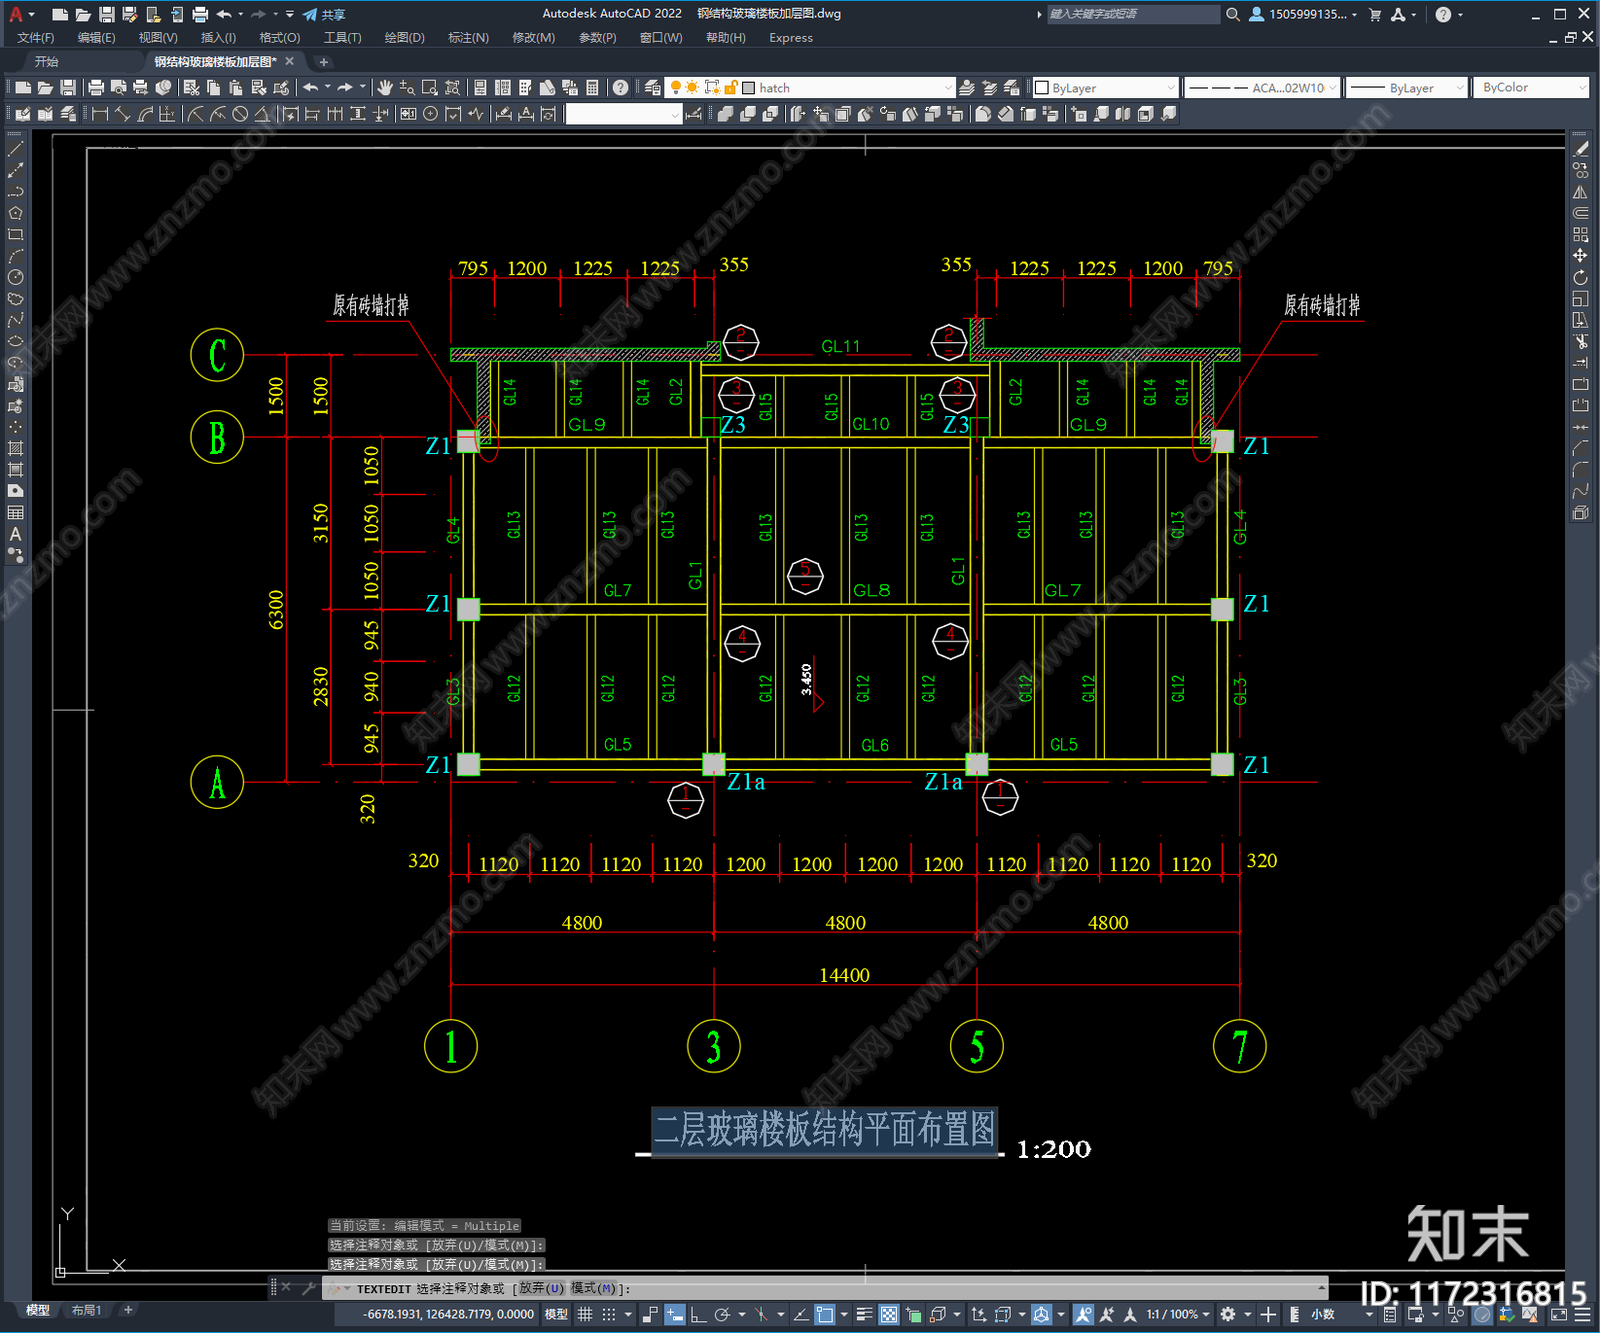Viewport: 1600px width, 1333px height.
Task: Toggle annotation visibility in status bar
Action: click(x=1083, y=1314)
